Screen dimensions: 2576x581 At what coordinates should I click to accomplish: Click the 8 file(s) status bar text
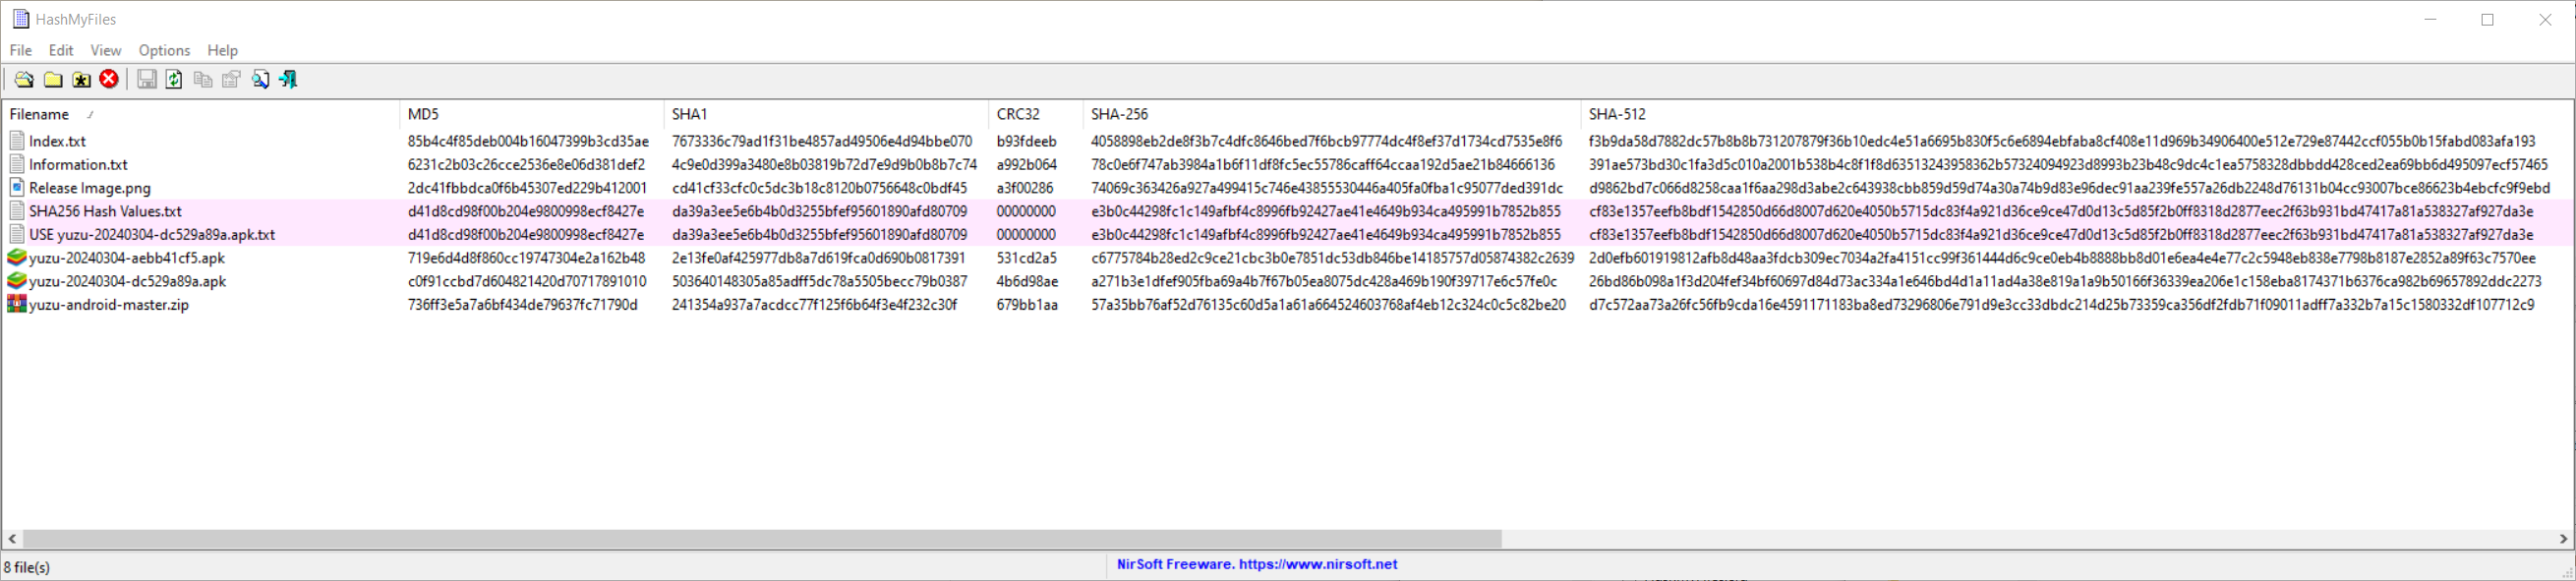point(27,567)
